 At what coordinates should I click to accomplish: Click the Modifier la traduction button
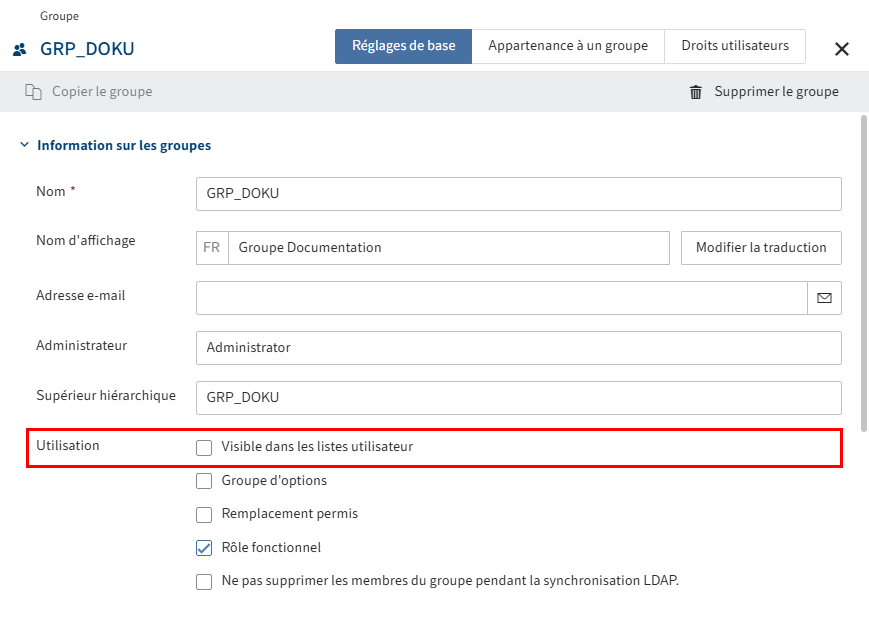(760, 247)
